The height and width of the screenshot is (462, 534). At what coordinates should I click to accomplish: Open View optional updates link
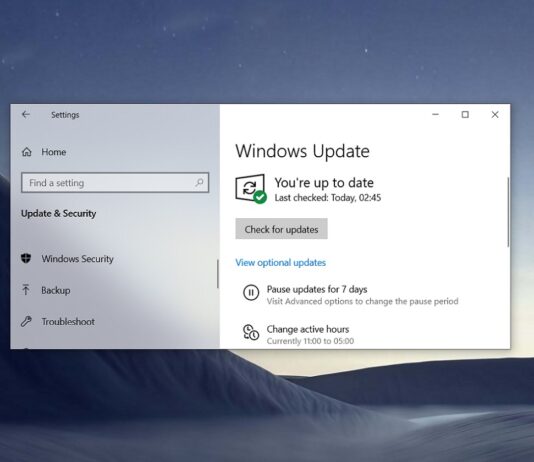(281, 262)
